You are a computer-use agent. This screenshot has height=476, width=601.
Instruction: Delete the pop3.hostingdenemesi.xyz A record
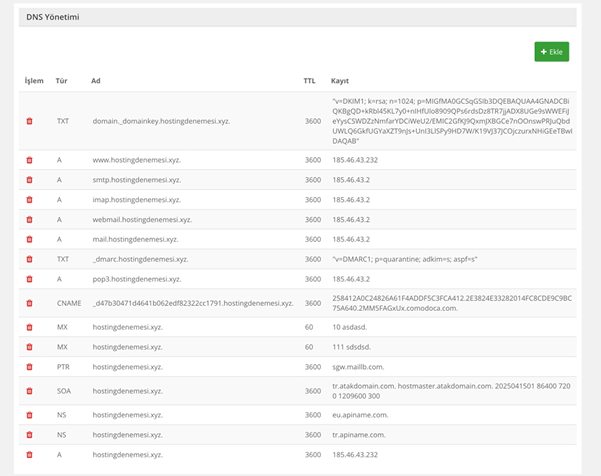tap(29, 279)
